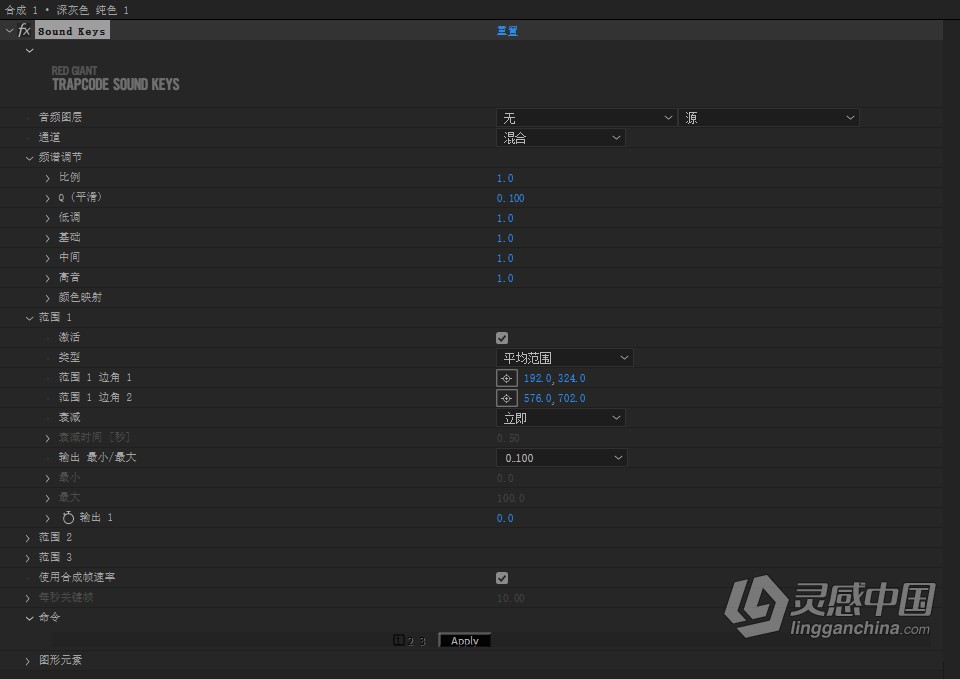Image resolution: width=960 pixels, height=679 pixels.
Task: Edit 边角 1 Y value 324.0
Action: tap(571, 378)
